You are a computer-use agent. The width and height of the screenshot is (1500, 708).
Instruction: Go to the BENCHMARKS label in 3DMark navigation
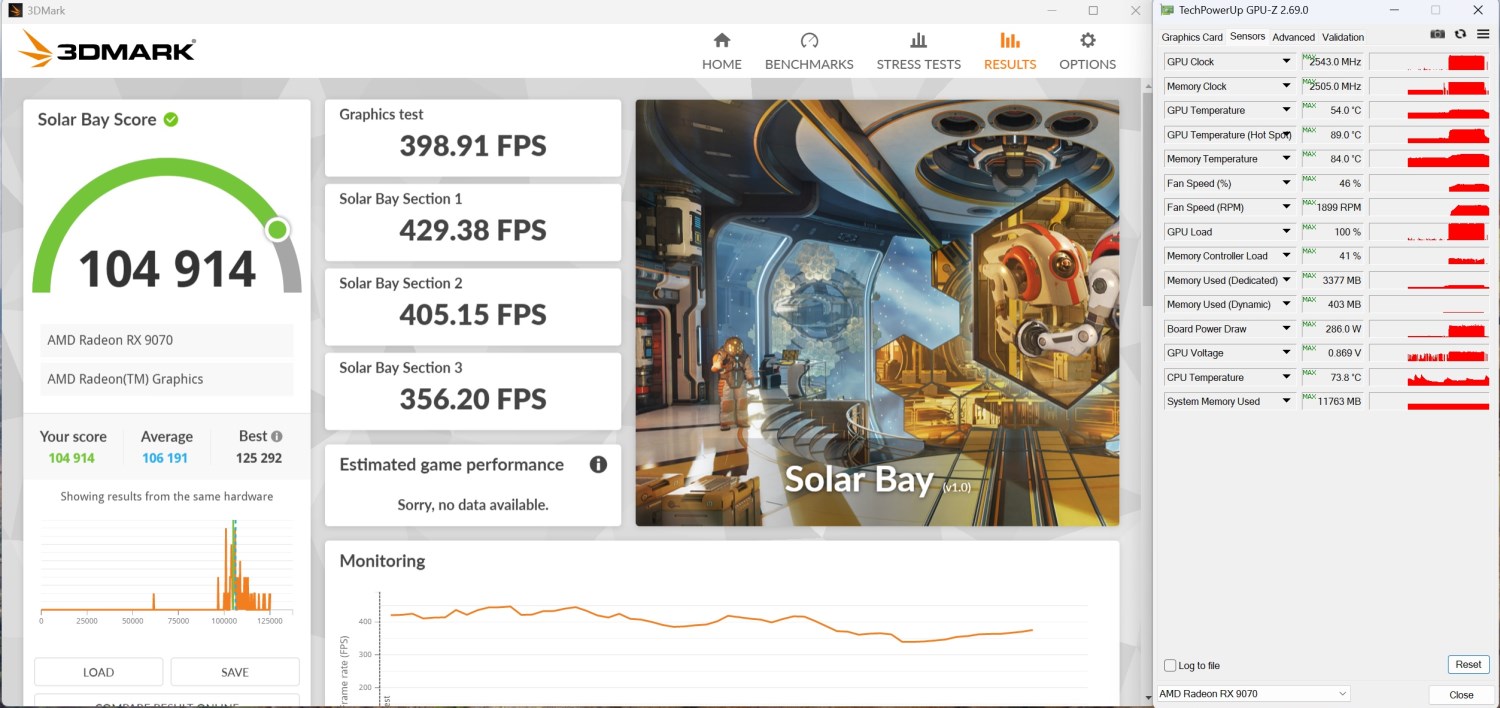[x=809, y=64]
